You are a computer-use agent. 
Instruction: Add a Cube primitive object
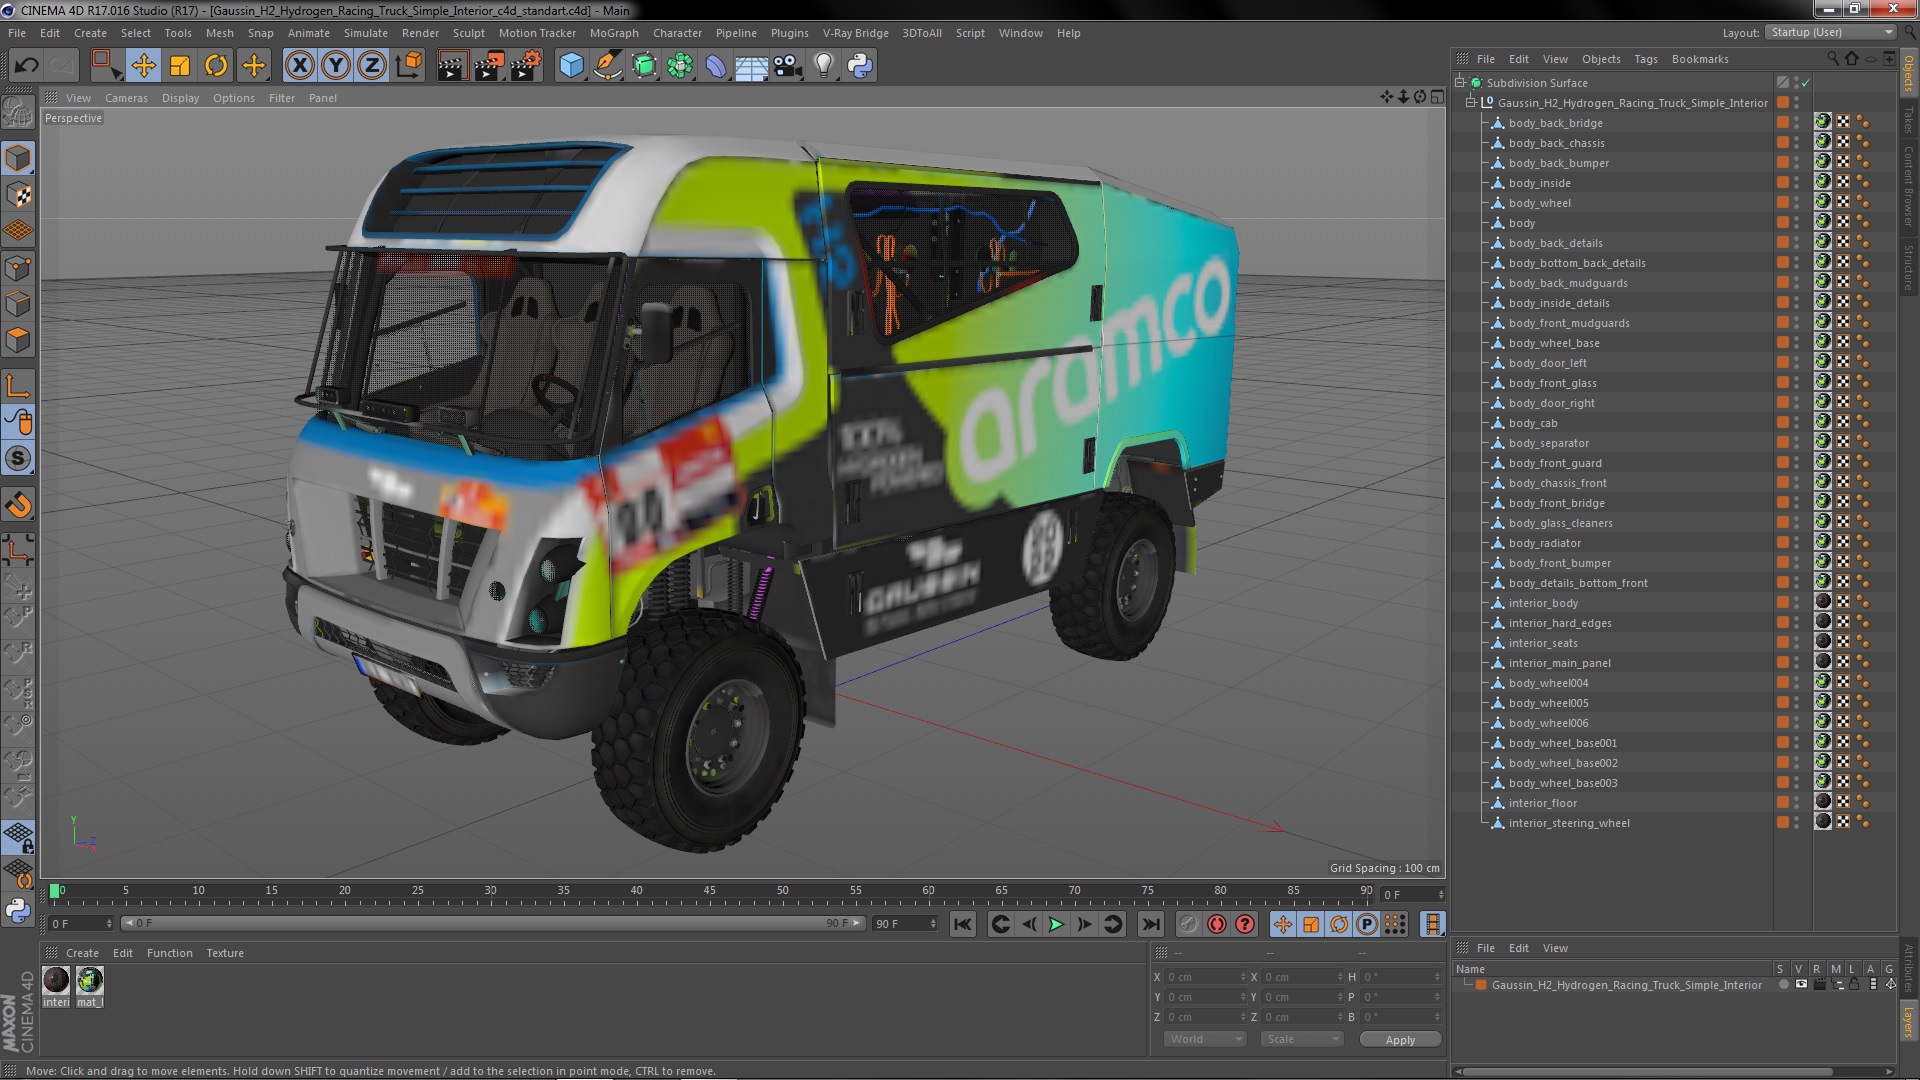571,66
